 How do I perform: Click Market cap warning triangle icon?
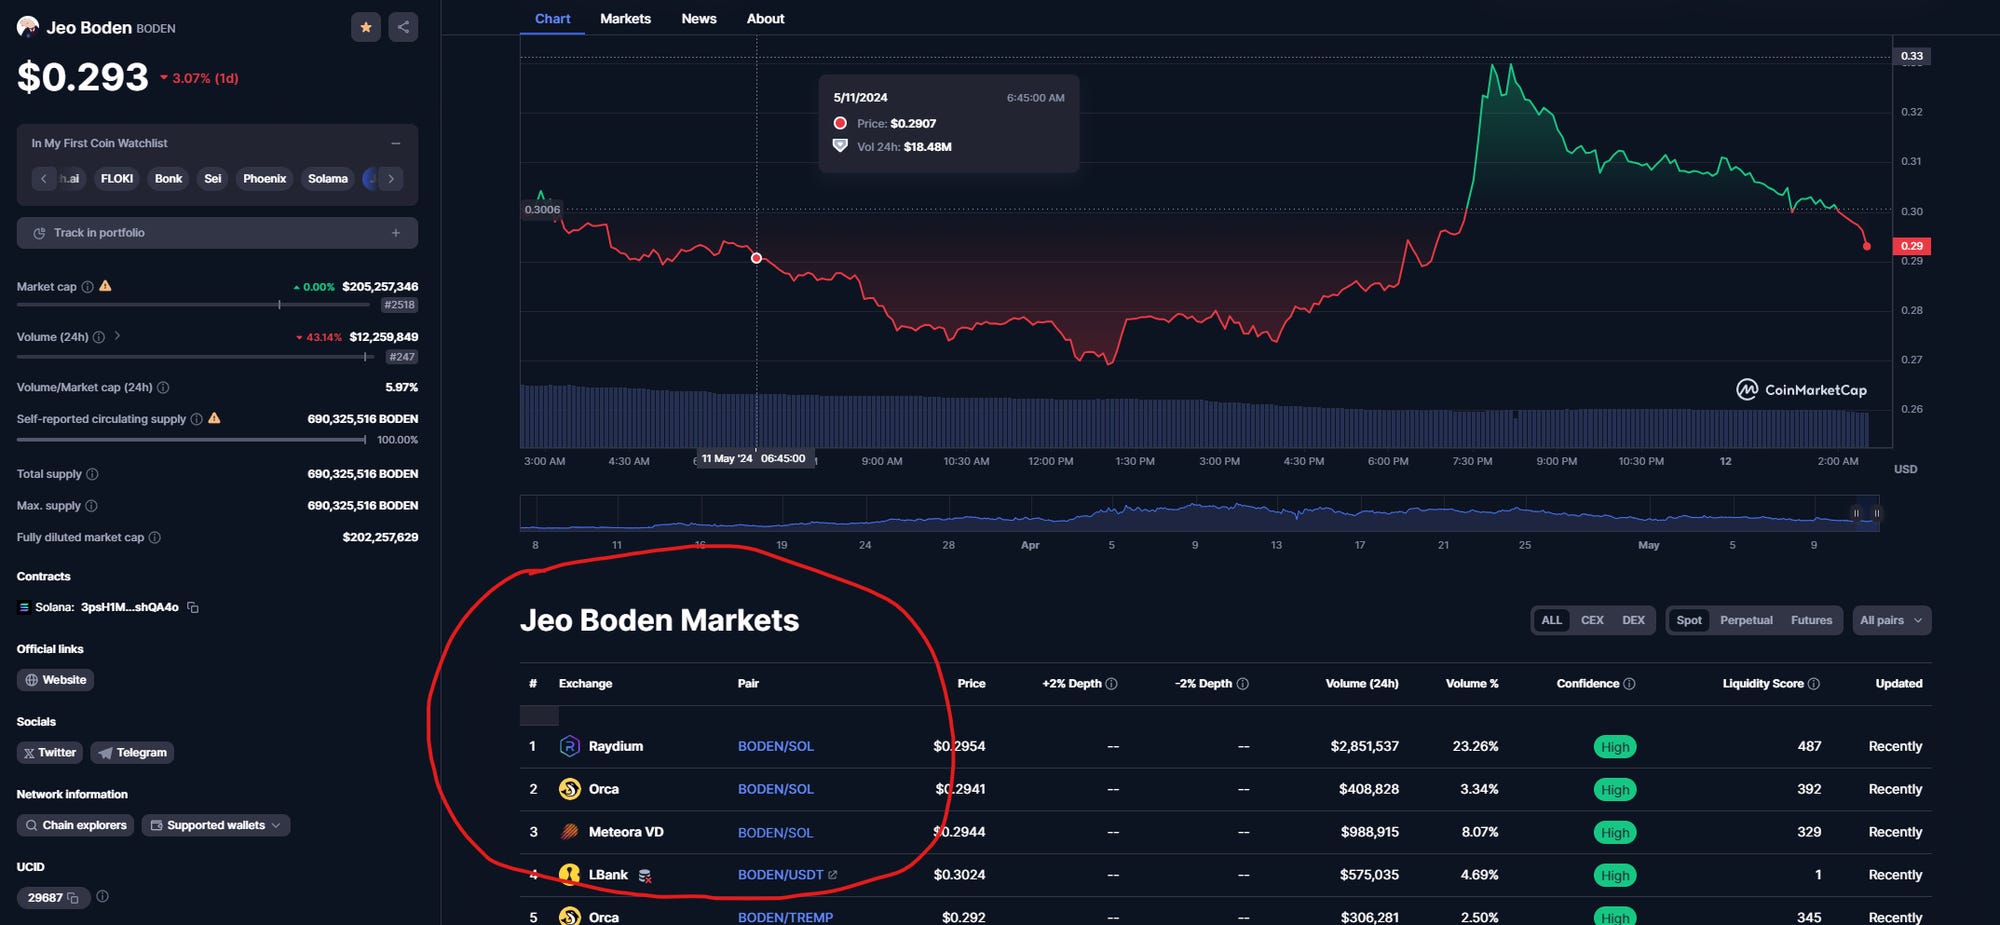(x=106, y=286)
